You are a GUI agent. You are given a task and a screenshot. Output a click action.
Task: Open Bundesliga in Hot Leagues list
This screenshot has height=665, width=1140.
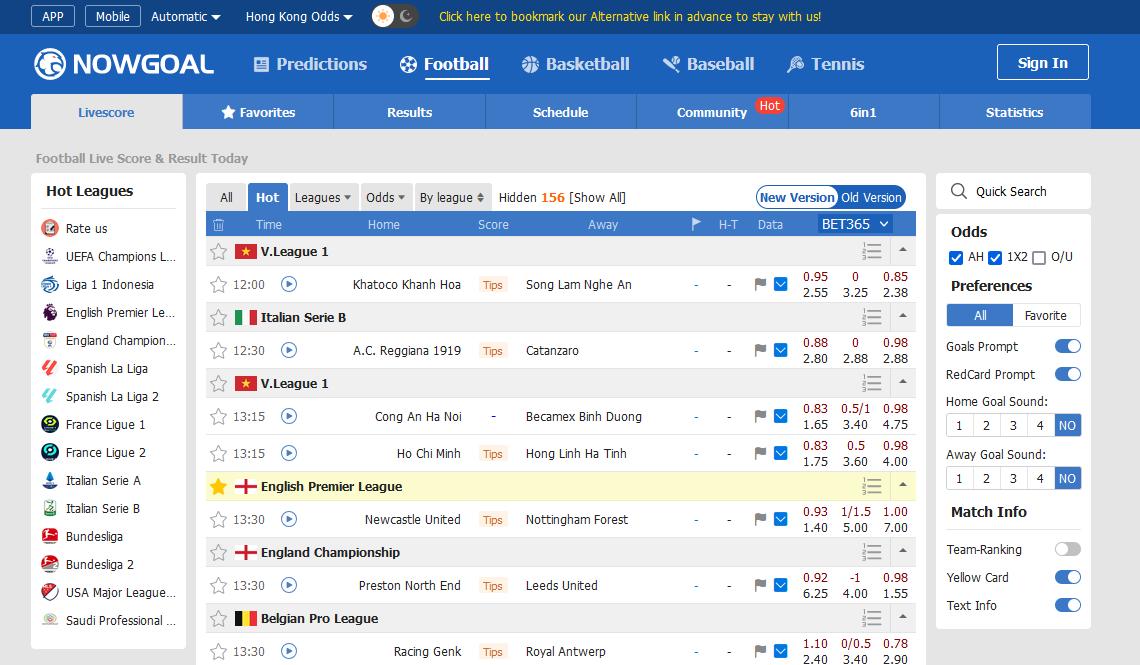click(x=94, y=536)
